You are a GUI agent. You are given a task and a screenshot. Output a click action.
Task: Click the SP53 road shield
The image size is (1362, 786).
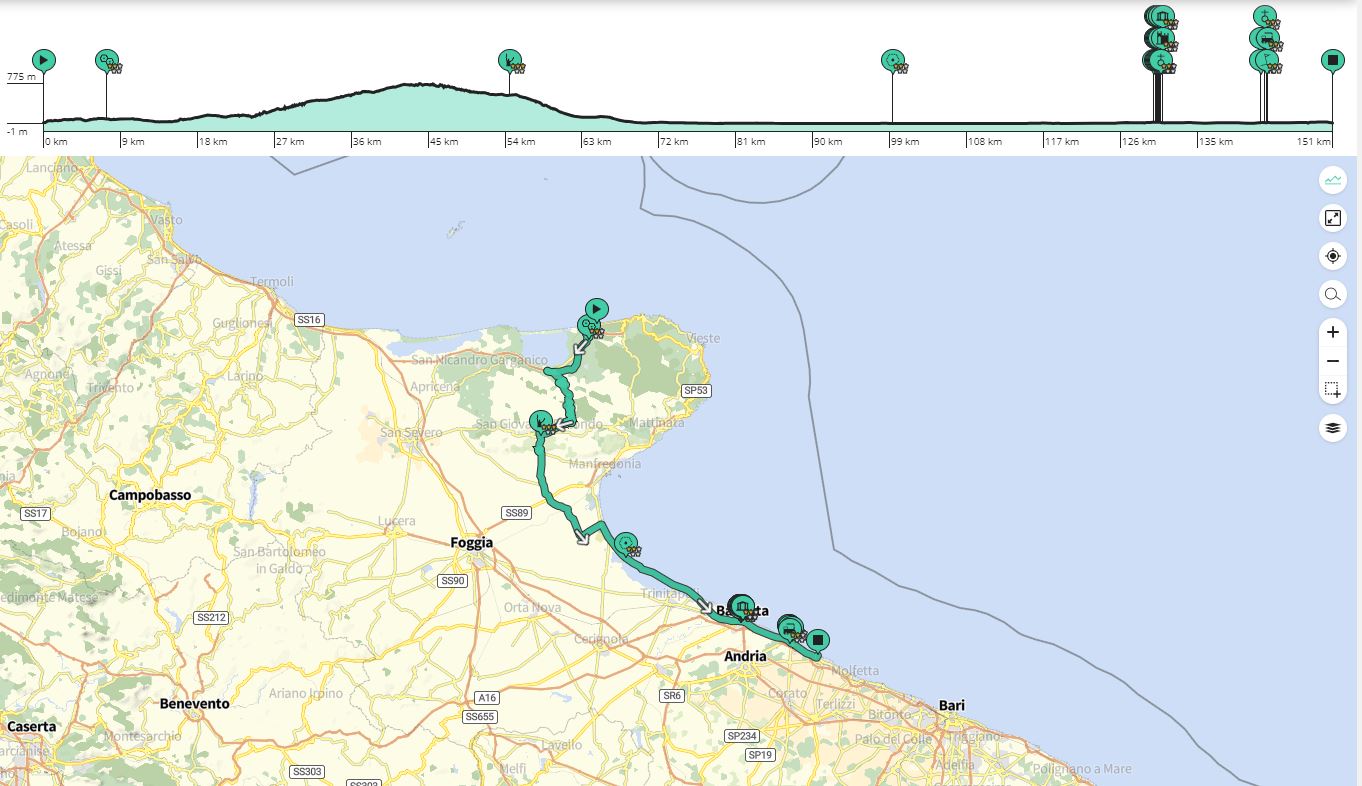pos(695,390)
